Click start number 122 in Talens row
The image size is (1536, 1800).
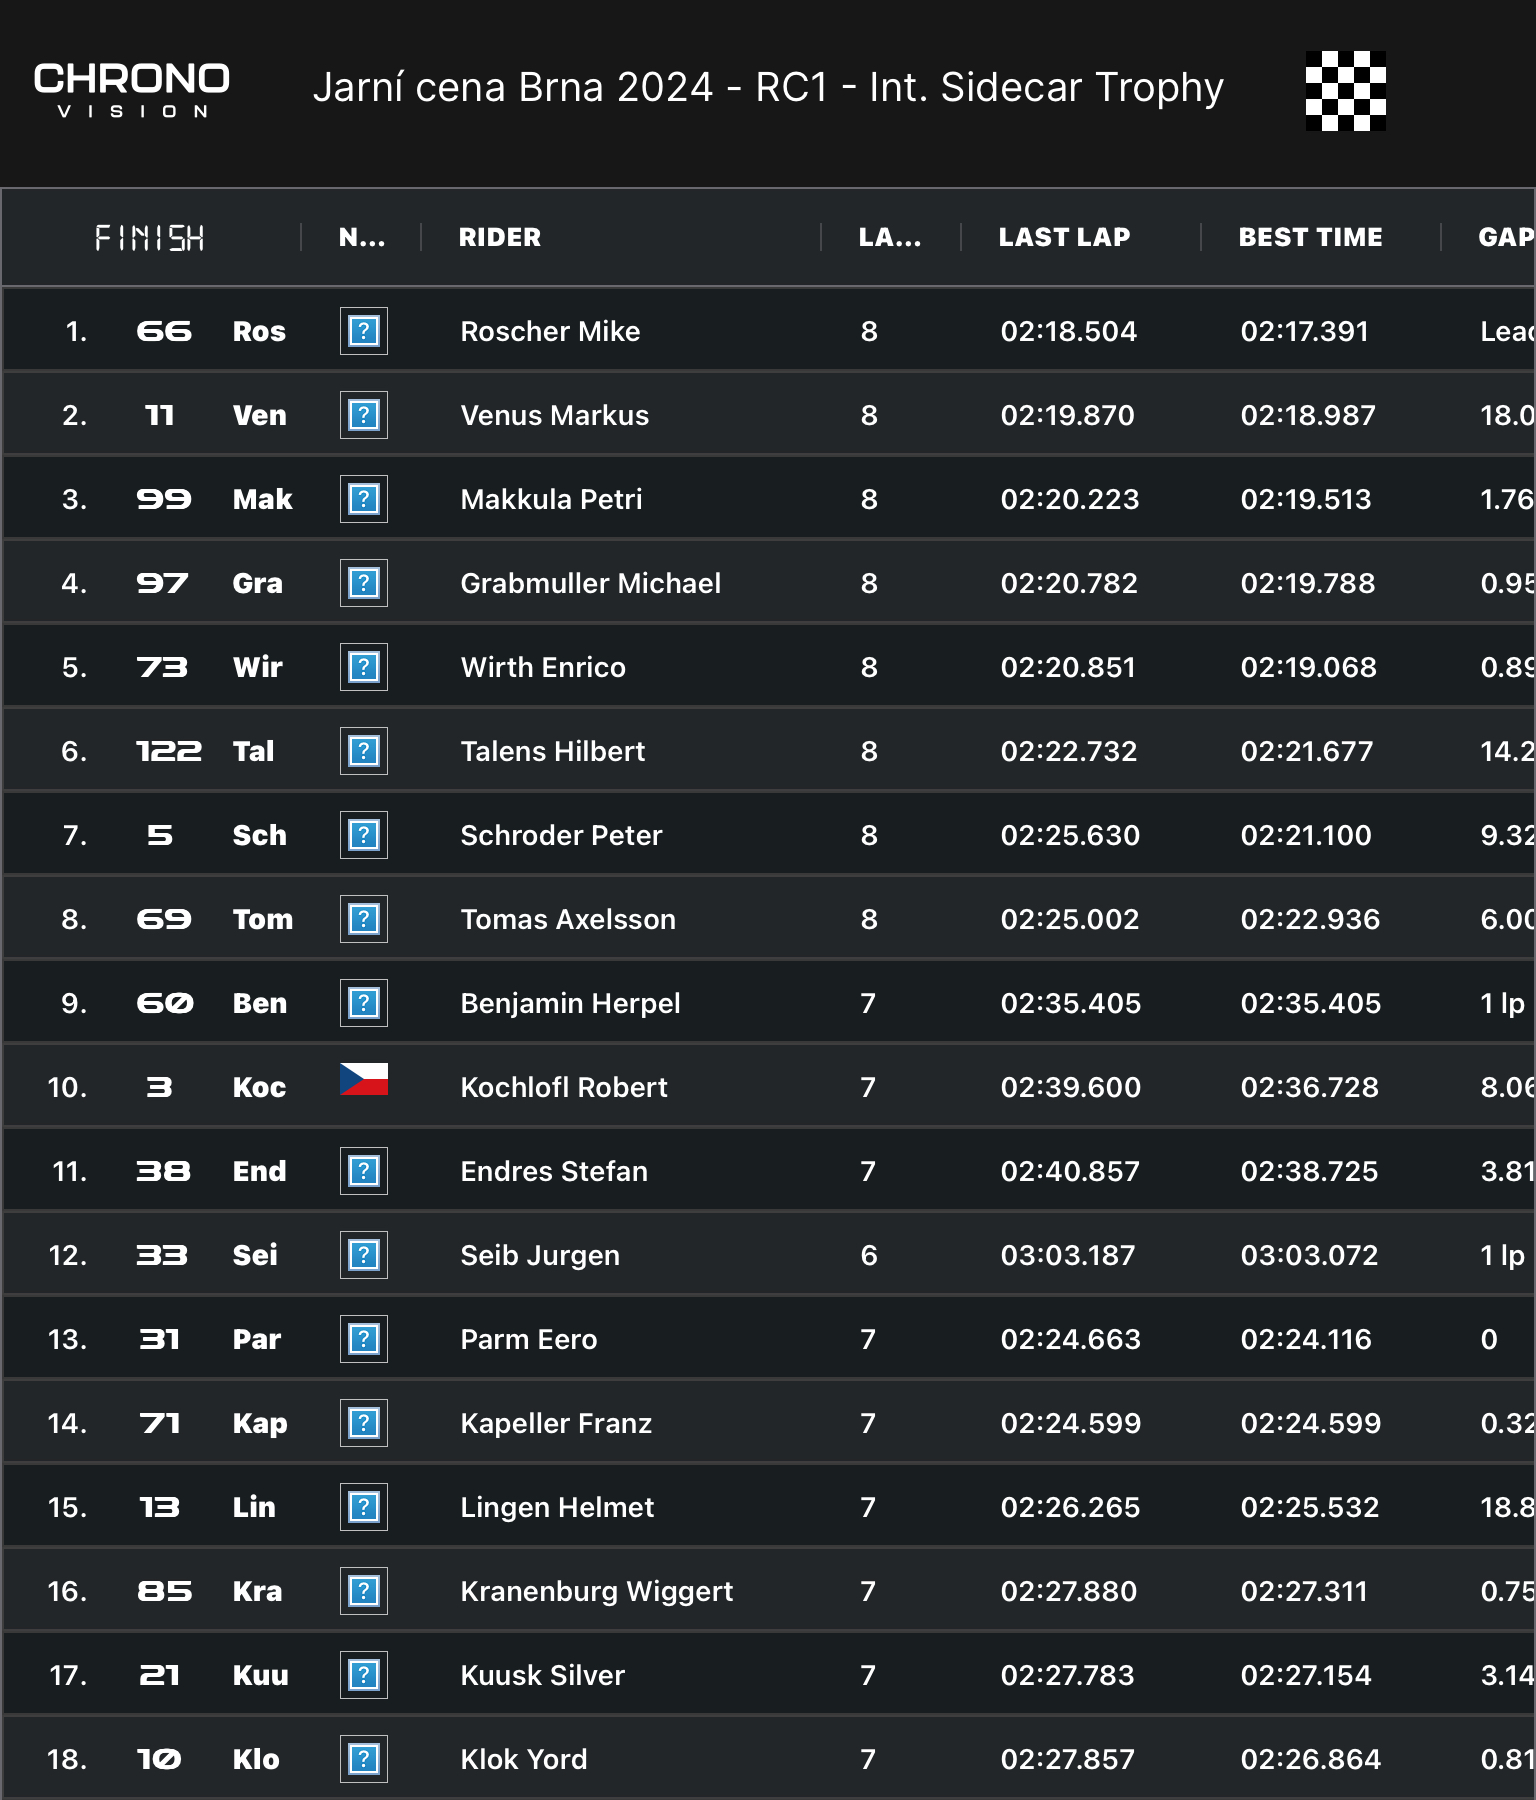click(x=168, y=751)
